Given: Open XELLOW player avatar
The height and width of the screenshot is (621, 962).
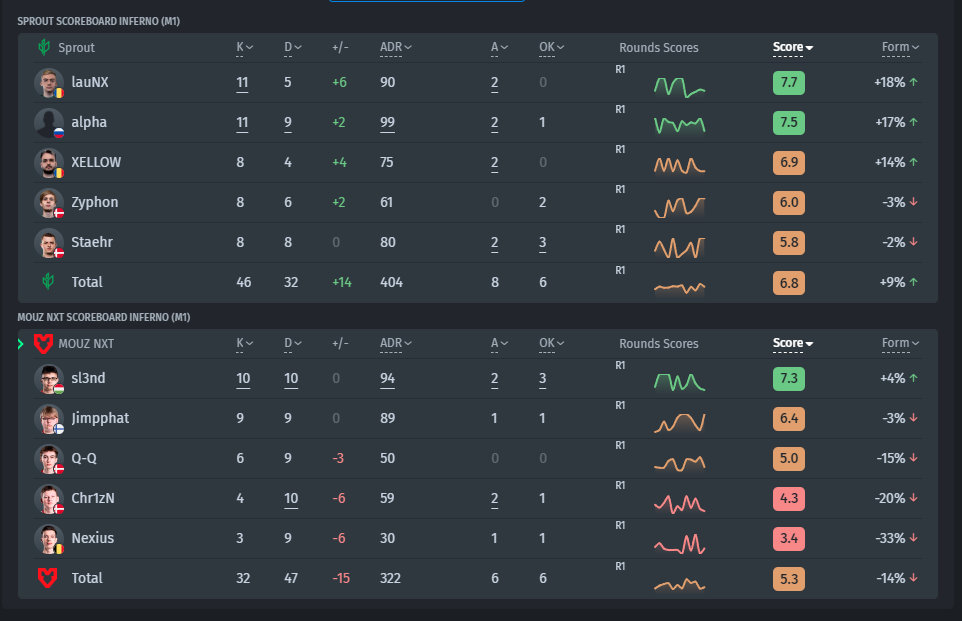Looking at the screenshot, I should click(x=49, y=163).
